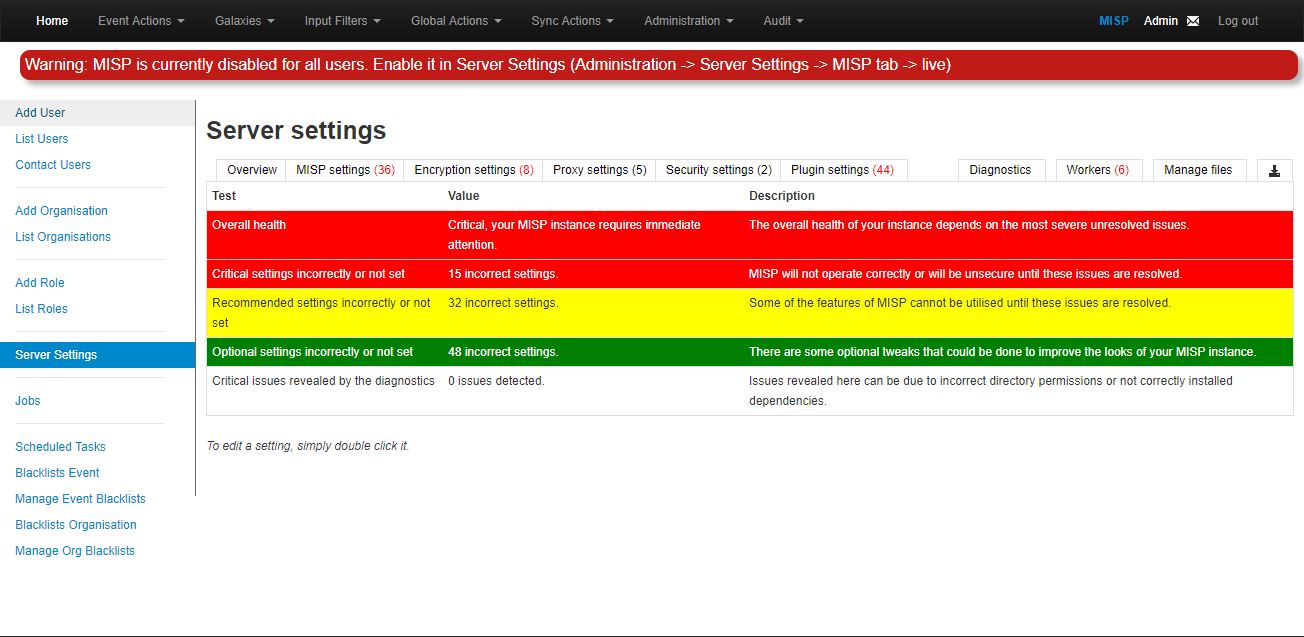Open the Global Actions dropdown
The image size is (1304, 637).
[455, 20]
